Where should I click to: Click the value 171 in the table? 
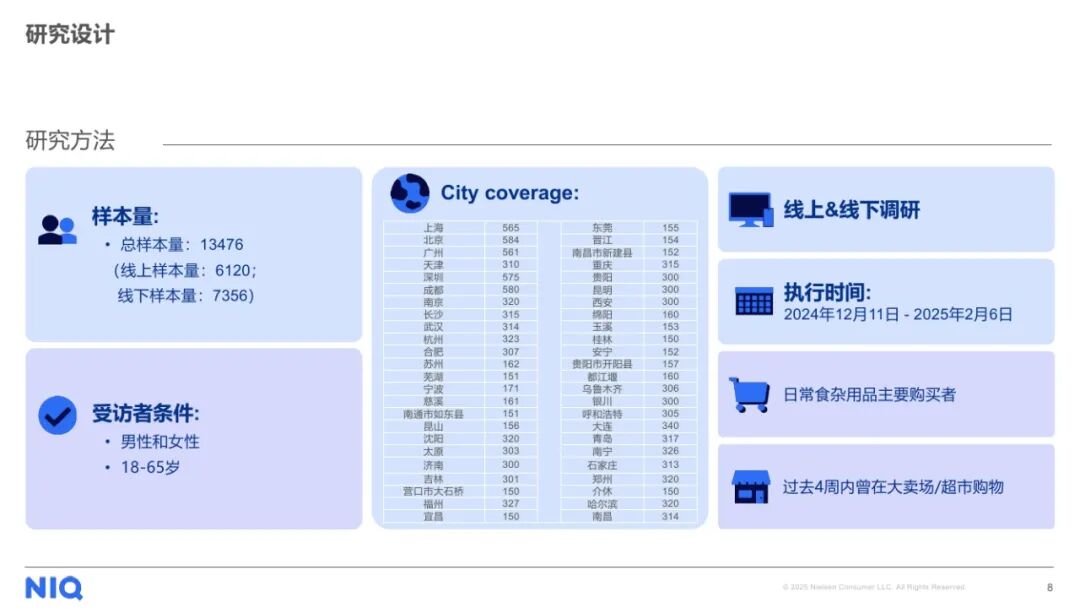tap(510, 389)
